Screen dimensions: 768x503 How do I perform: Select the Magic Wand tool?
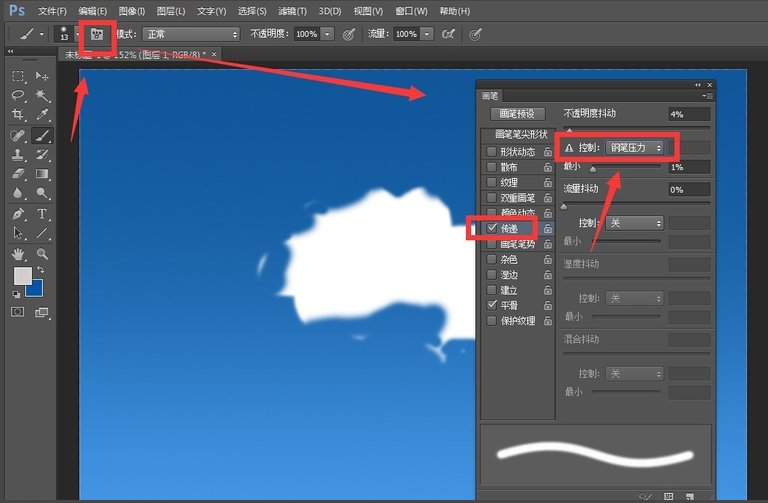tap(42, 95)
